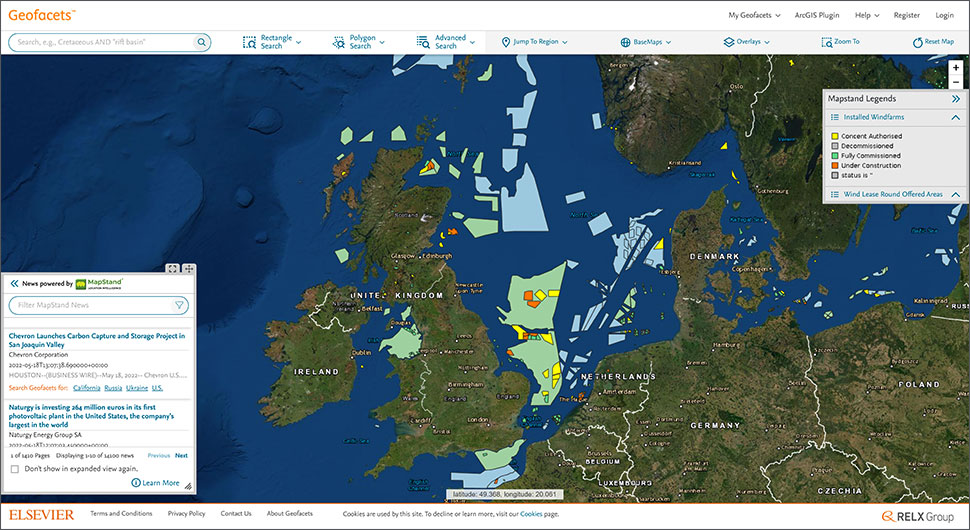Go to Next news page
The height and width of the screenshot is (530, 970).
[x=181, y=455]
